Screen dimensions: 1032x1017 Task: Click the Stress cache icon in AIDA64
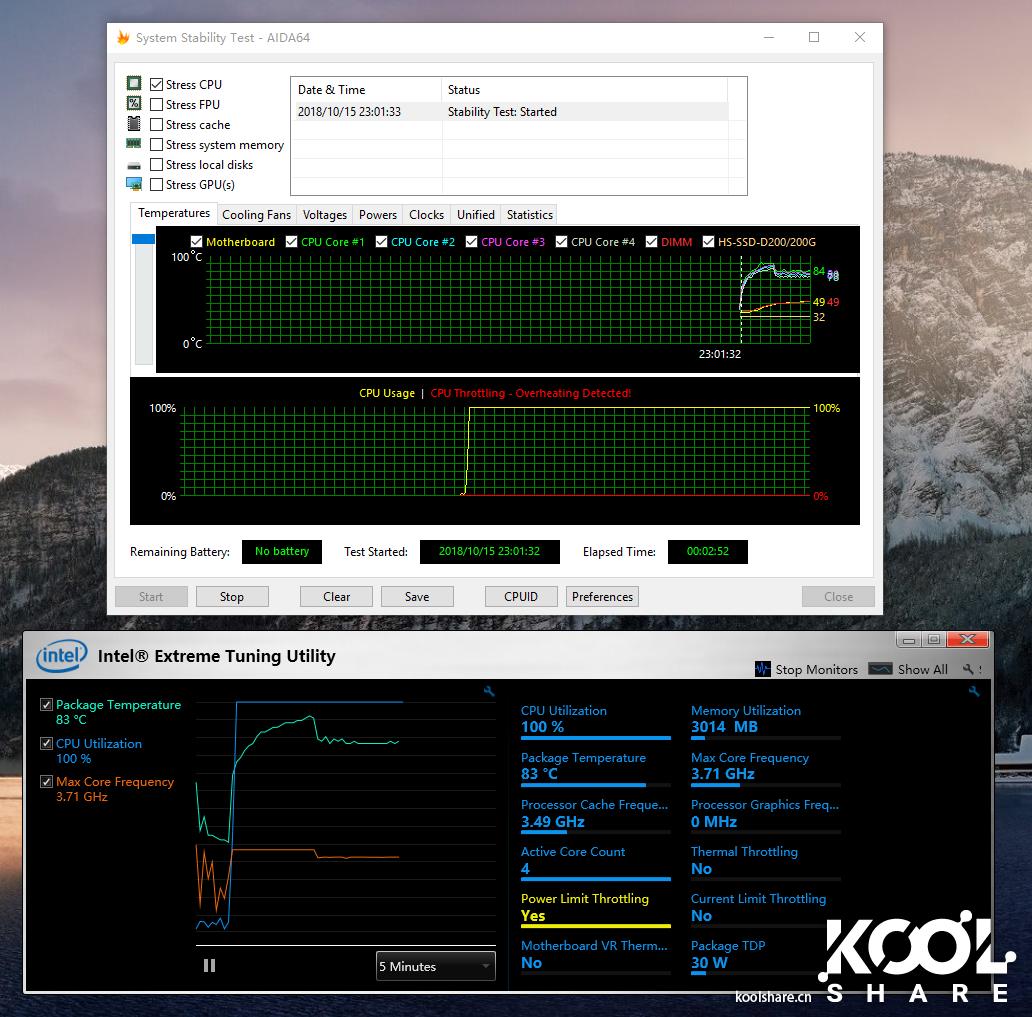coord(134,124)
